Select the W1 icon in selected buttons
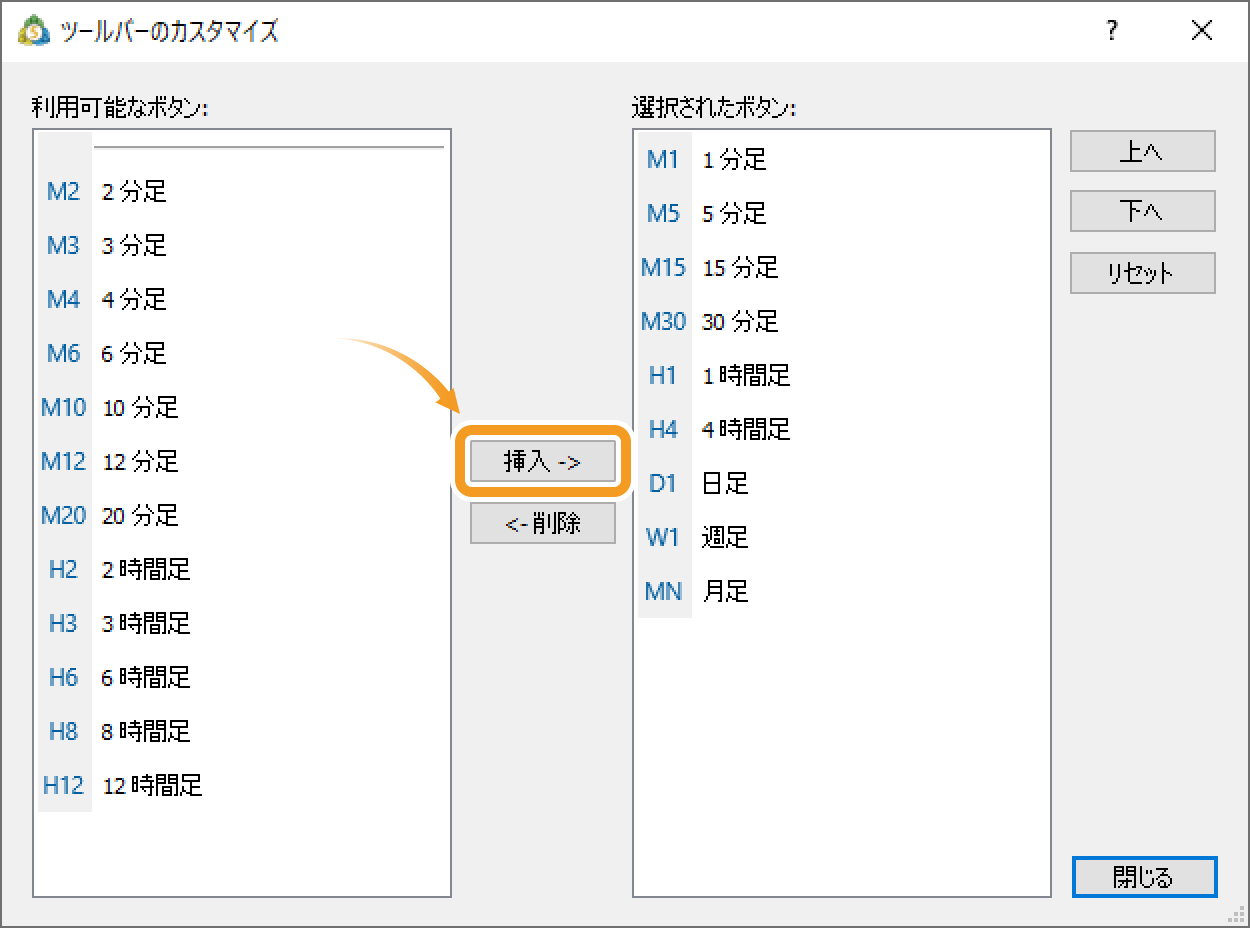The image size is (1250, 928). click(663, 538)
